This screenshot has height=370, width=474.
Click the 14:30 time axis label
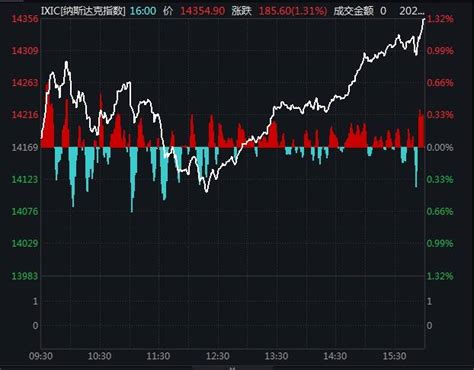pyautogui.click(x=335, y=356)
